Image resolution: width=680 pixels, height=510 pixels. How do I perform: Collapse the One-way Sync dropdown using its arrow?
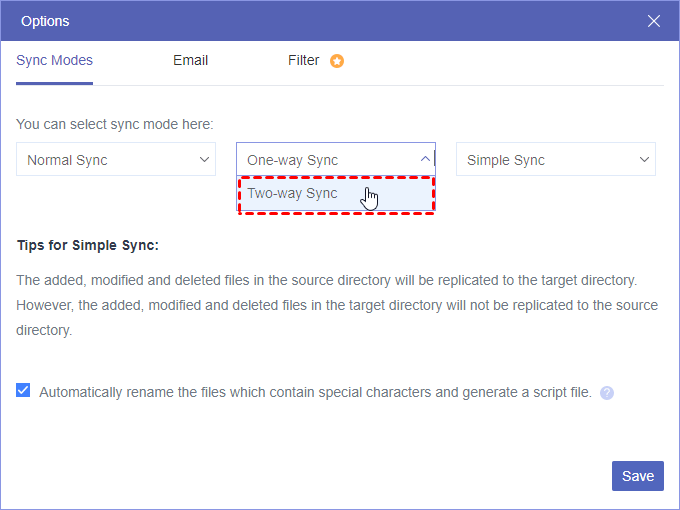pos(425,159)
